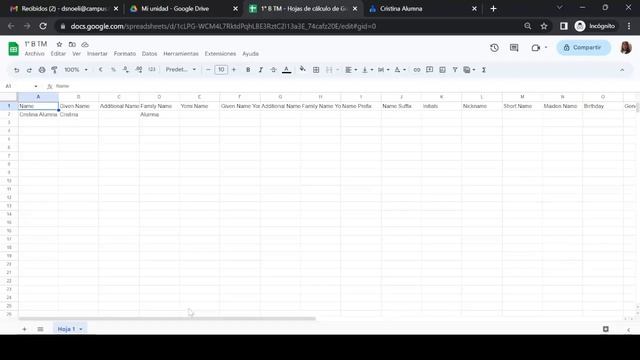Print the spreadsheet with the printer icon

(42, 70)
